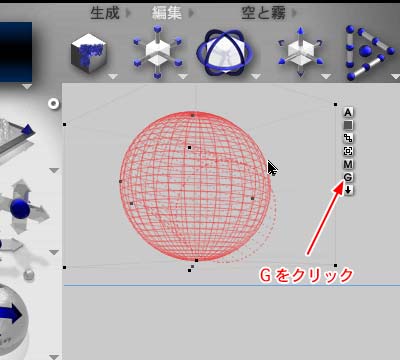Click the gray family color square

point(348,125)
